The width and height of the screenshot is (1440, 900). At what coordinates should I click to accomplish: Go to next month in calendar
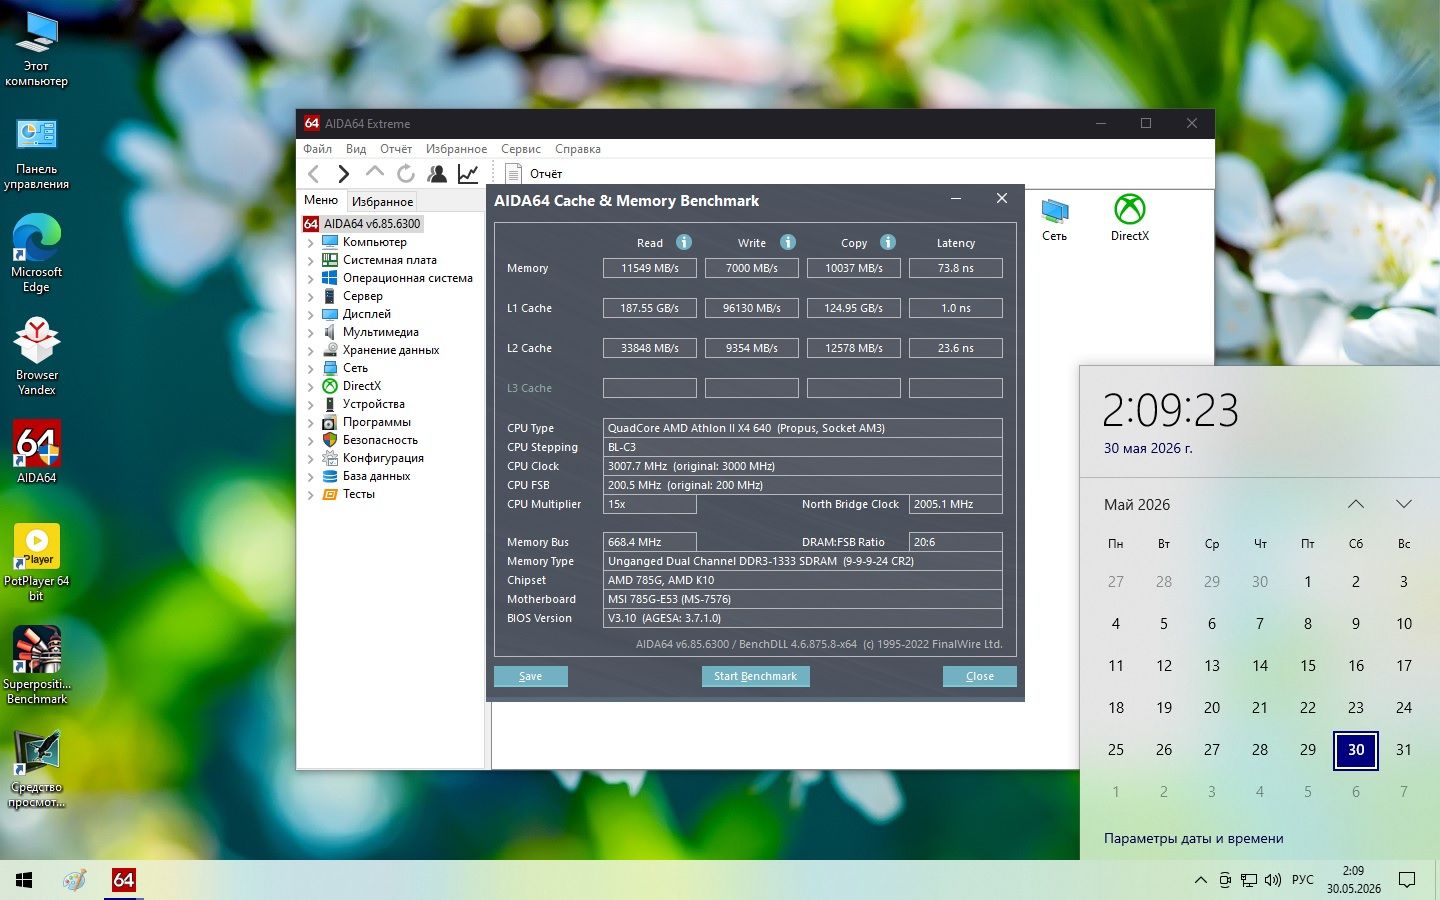(1404, 504)
